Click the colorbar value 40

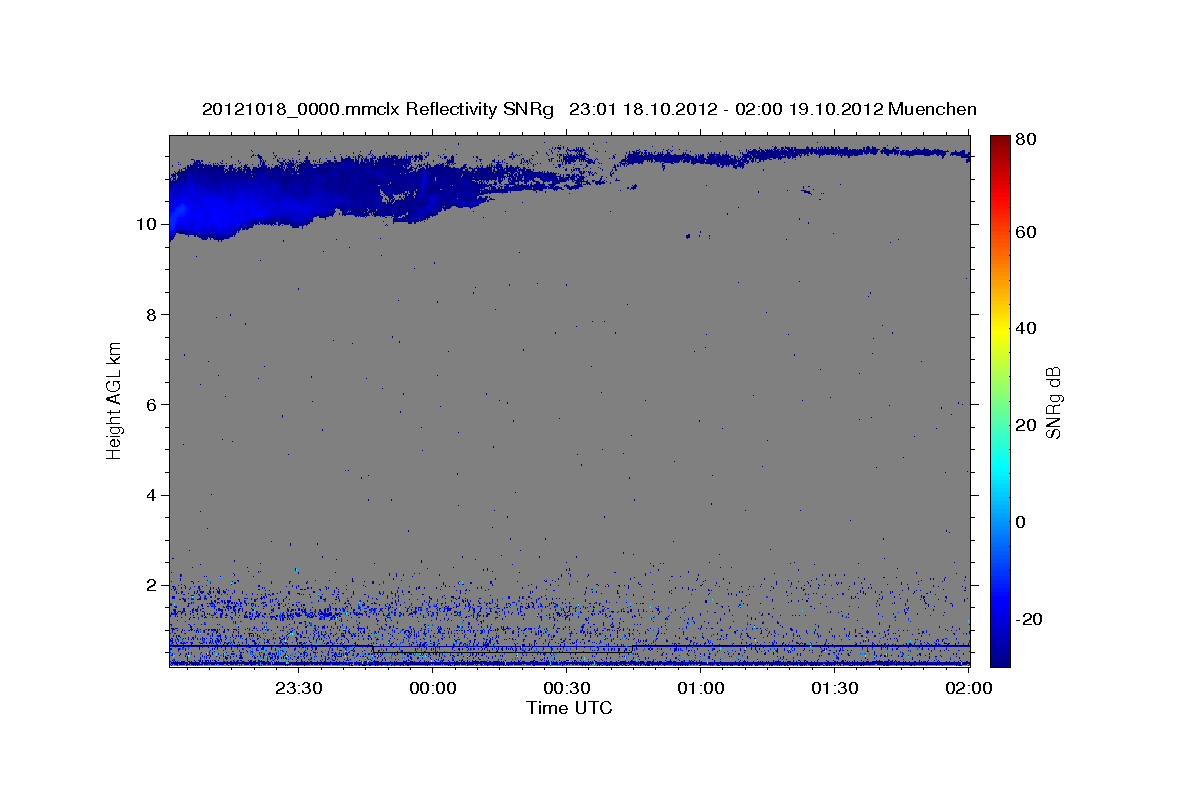[1028, 328]
